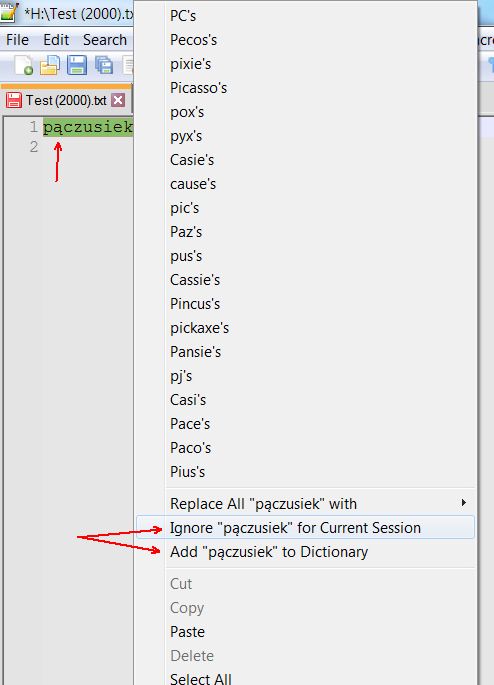Click the Open file folder icon
Viewport: 494px width, 685px height.
coord(50,66)
